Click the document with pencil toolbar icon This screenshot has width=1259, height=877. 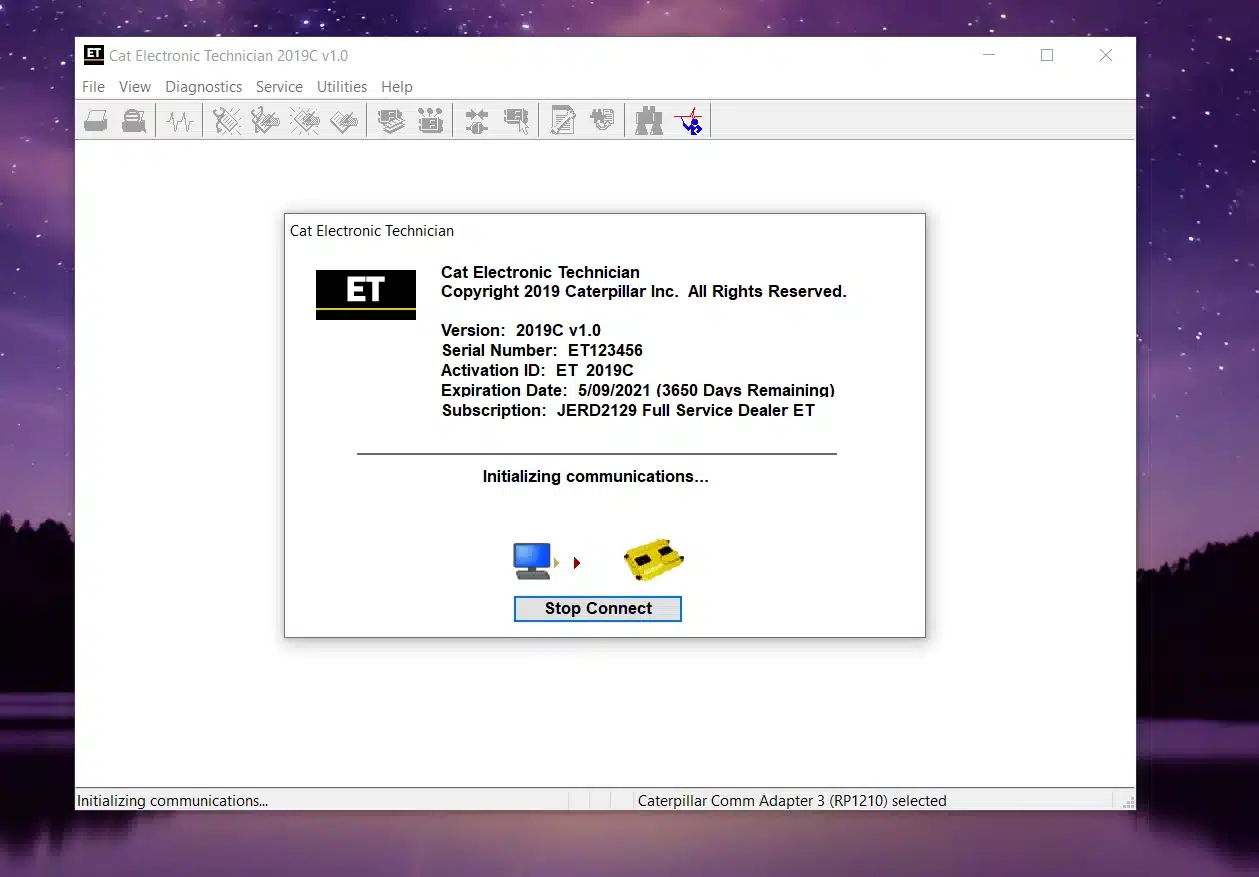(x=563, y=122)
